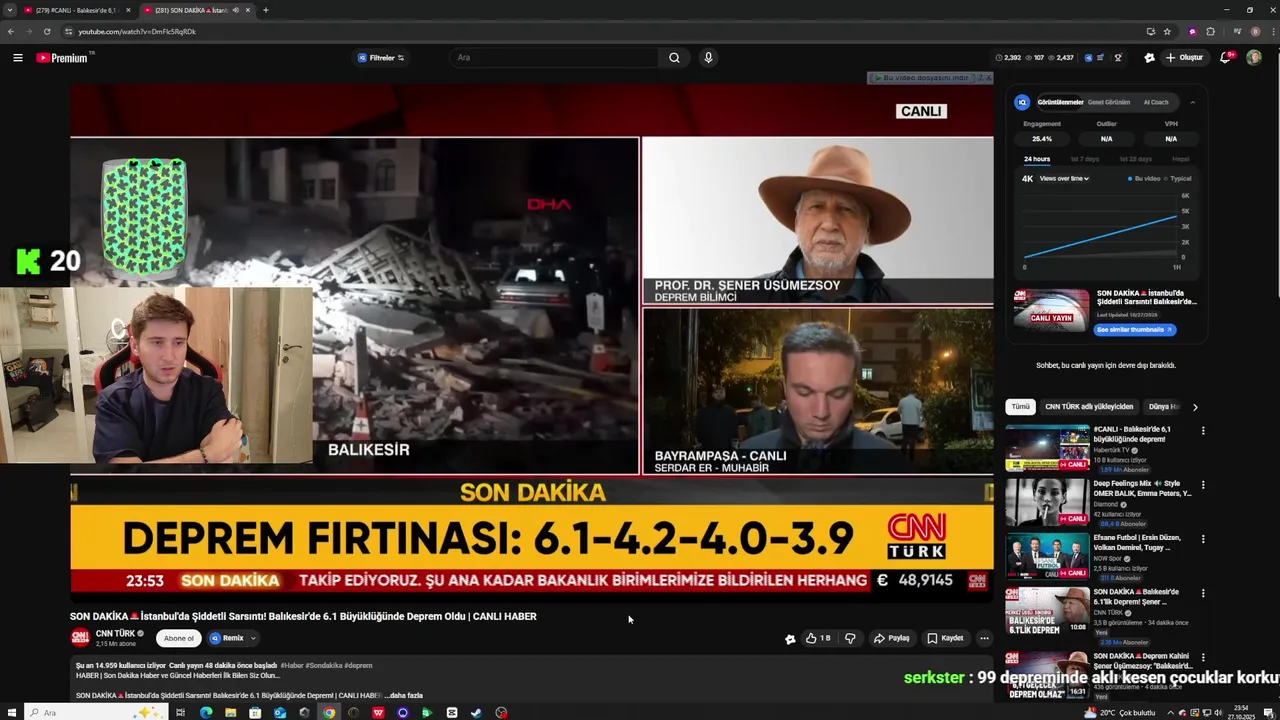Open the Efsane Futbol video thumbnail

click(x=1047, y=557)
